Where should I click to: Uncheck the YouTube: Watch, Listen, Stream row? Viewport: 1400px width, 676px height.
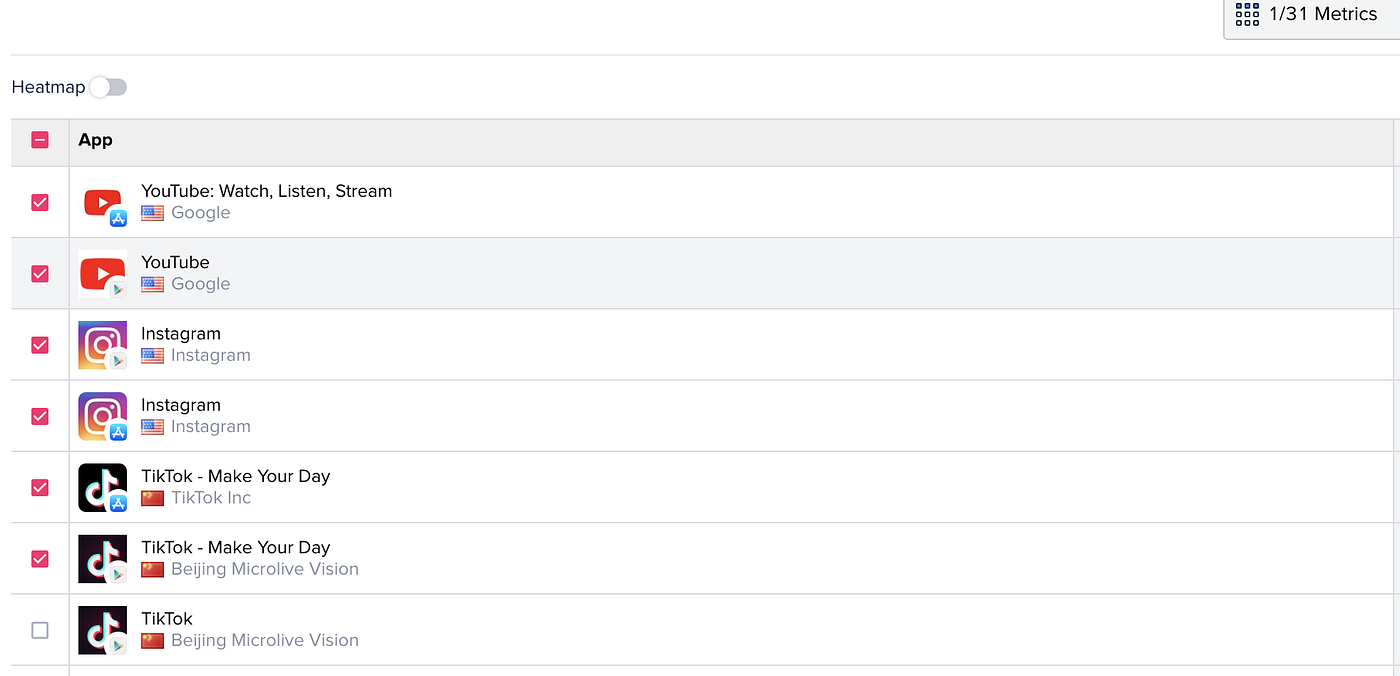39,201
